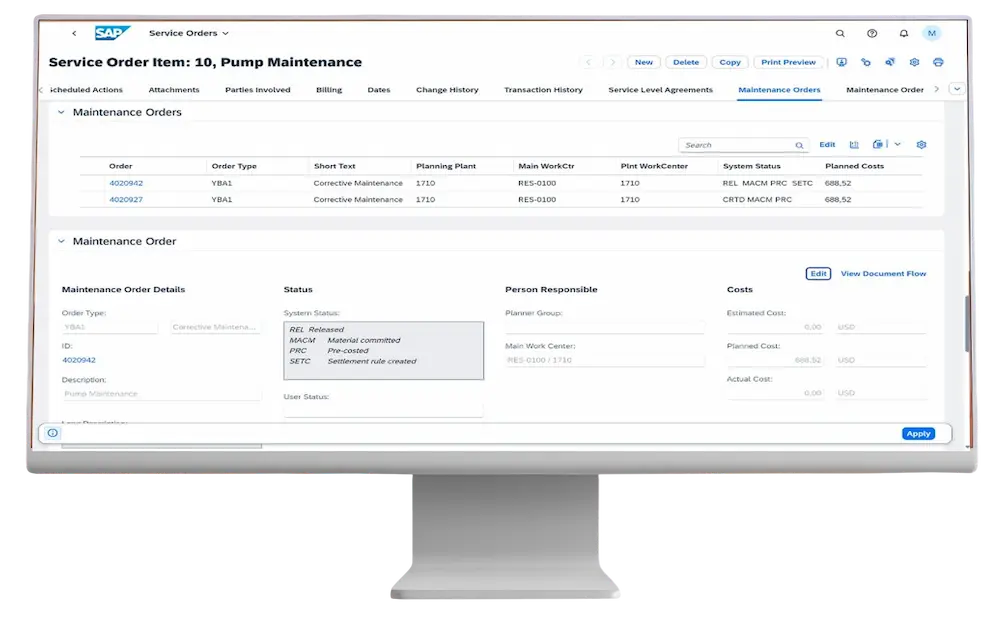Go to the previous service order item
The width and height of the screenshot is (1000, 619).
click(589, 62)
